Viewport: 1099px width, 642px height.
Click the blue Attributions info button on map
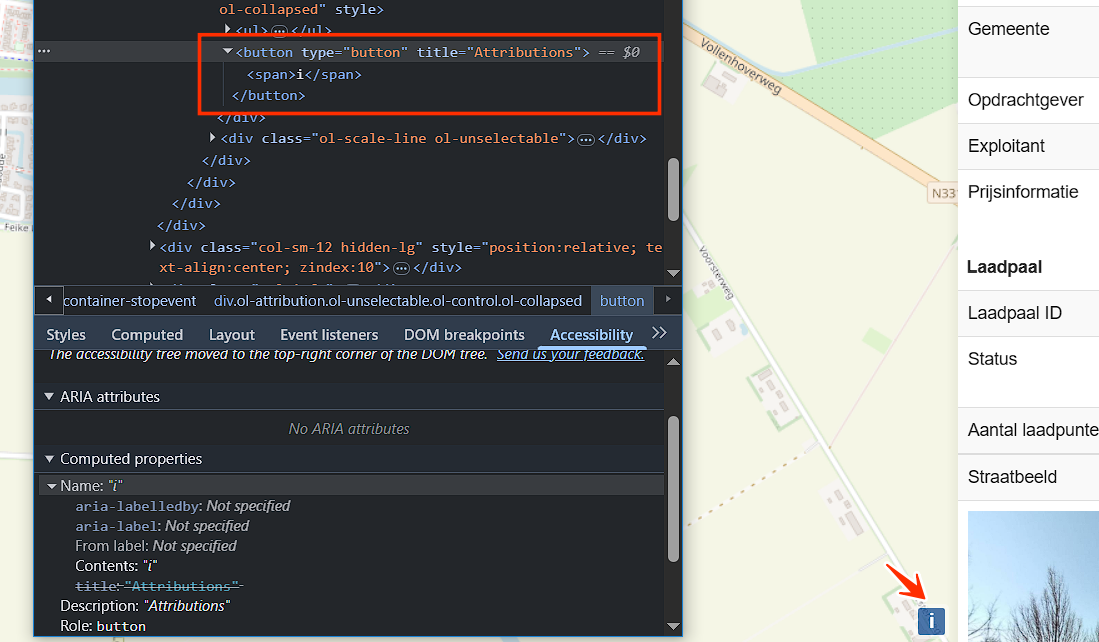coord(931,621)
